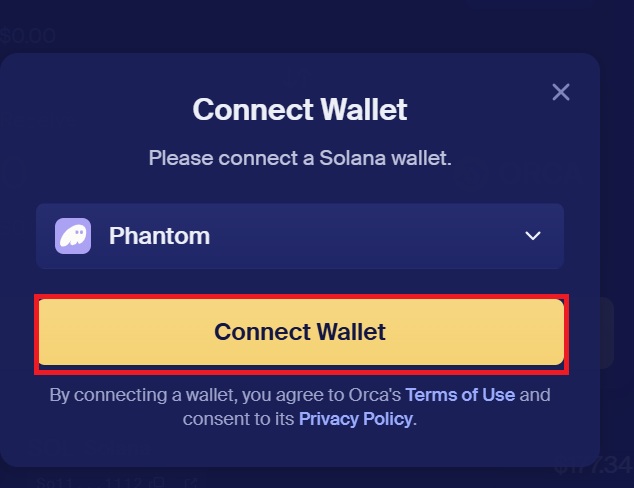Viewport: 634px width, 488px height.
Task: Click the "Connect Wallet" dialog heading
Action: [300, 109]
